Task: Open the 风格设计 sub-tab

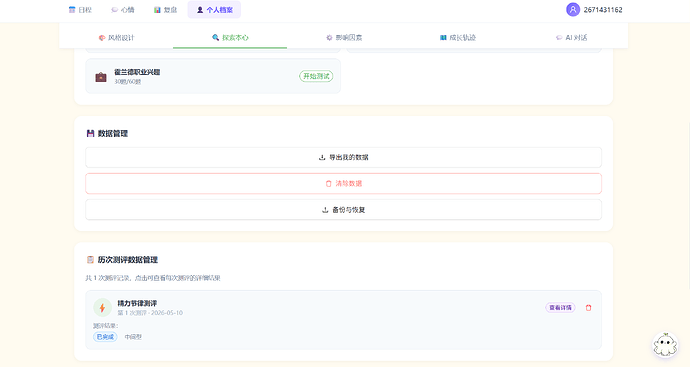Action: (117, 37)
